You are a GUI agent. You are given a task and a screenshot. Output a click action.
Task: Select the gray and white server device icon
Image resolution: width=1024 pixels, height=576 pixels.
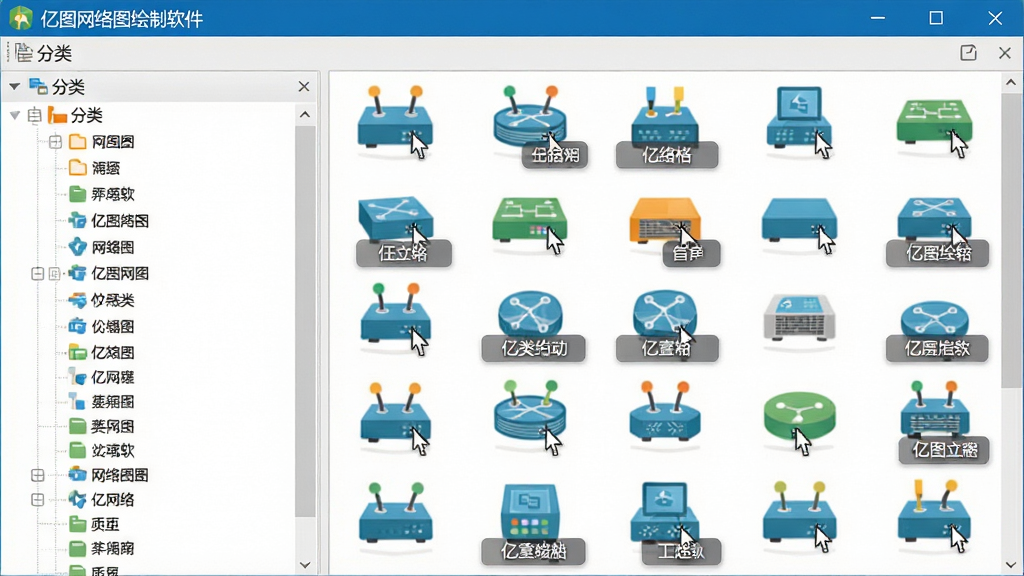tap(799, 318)
